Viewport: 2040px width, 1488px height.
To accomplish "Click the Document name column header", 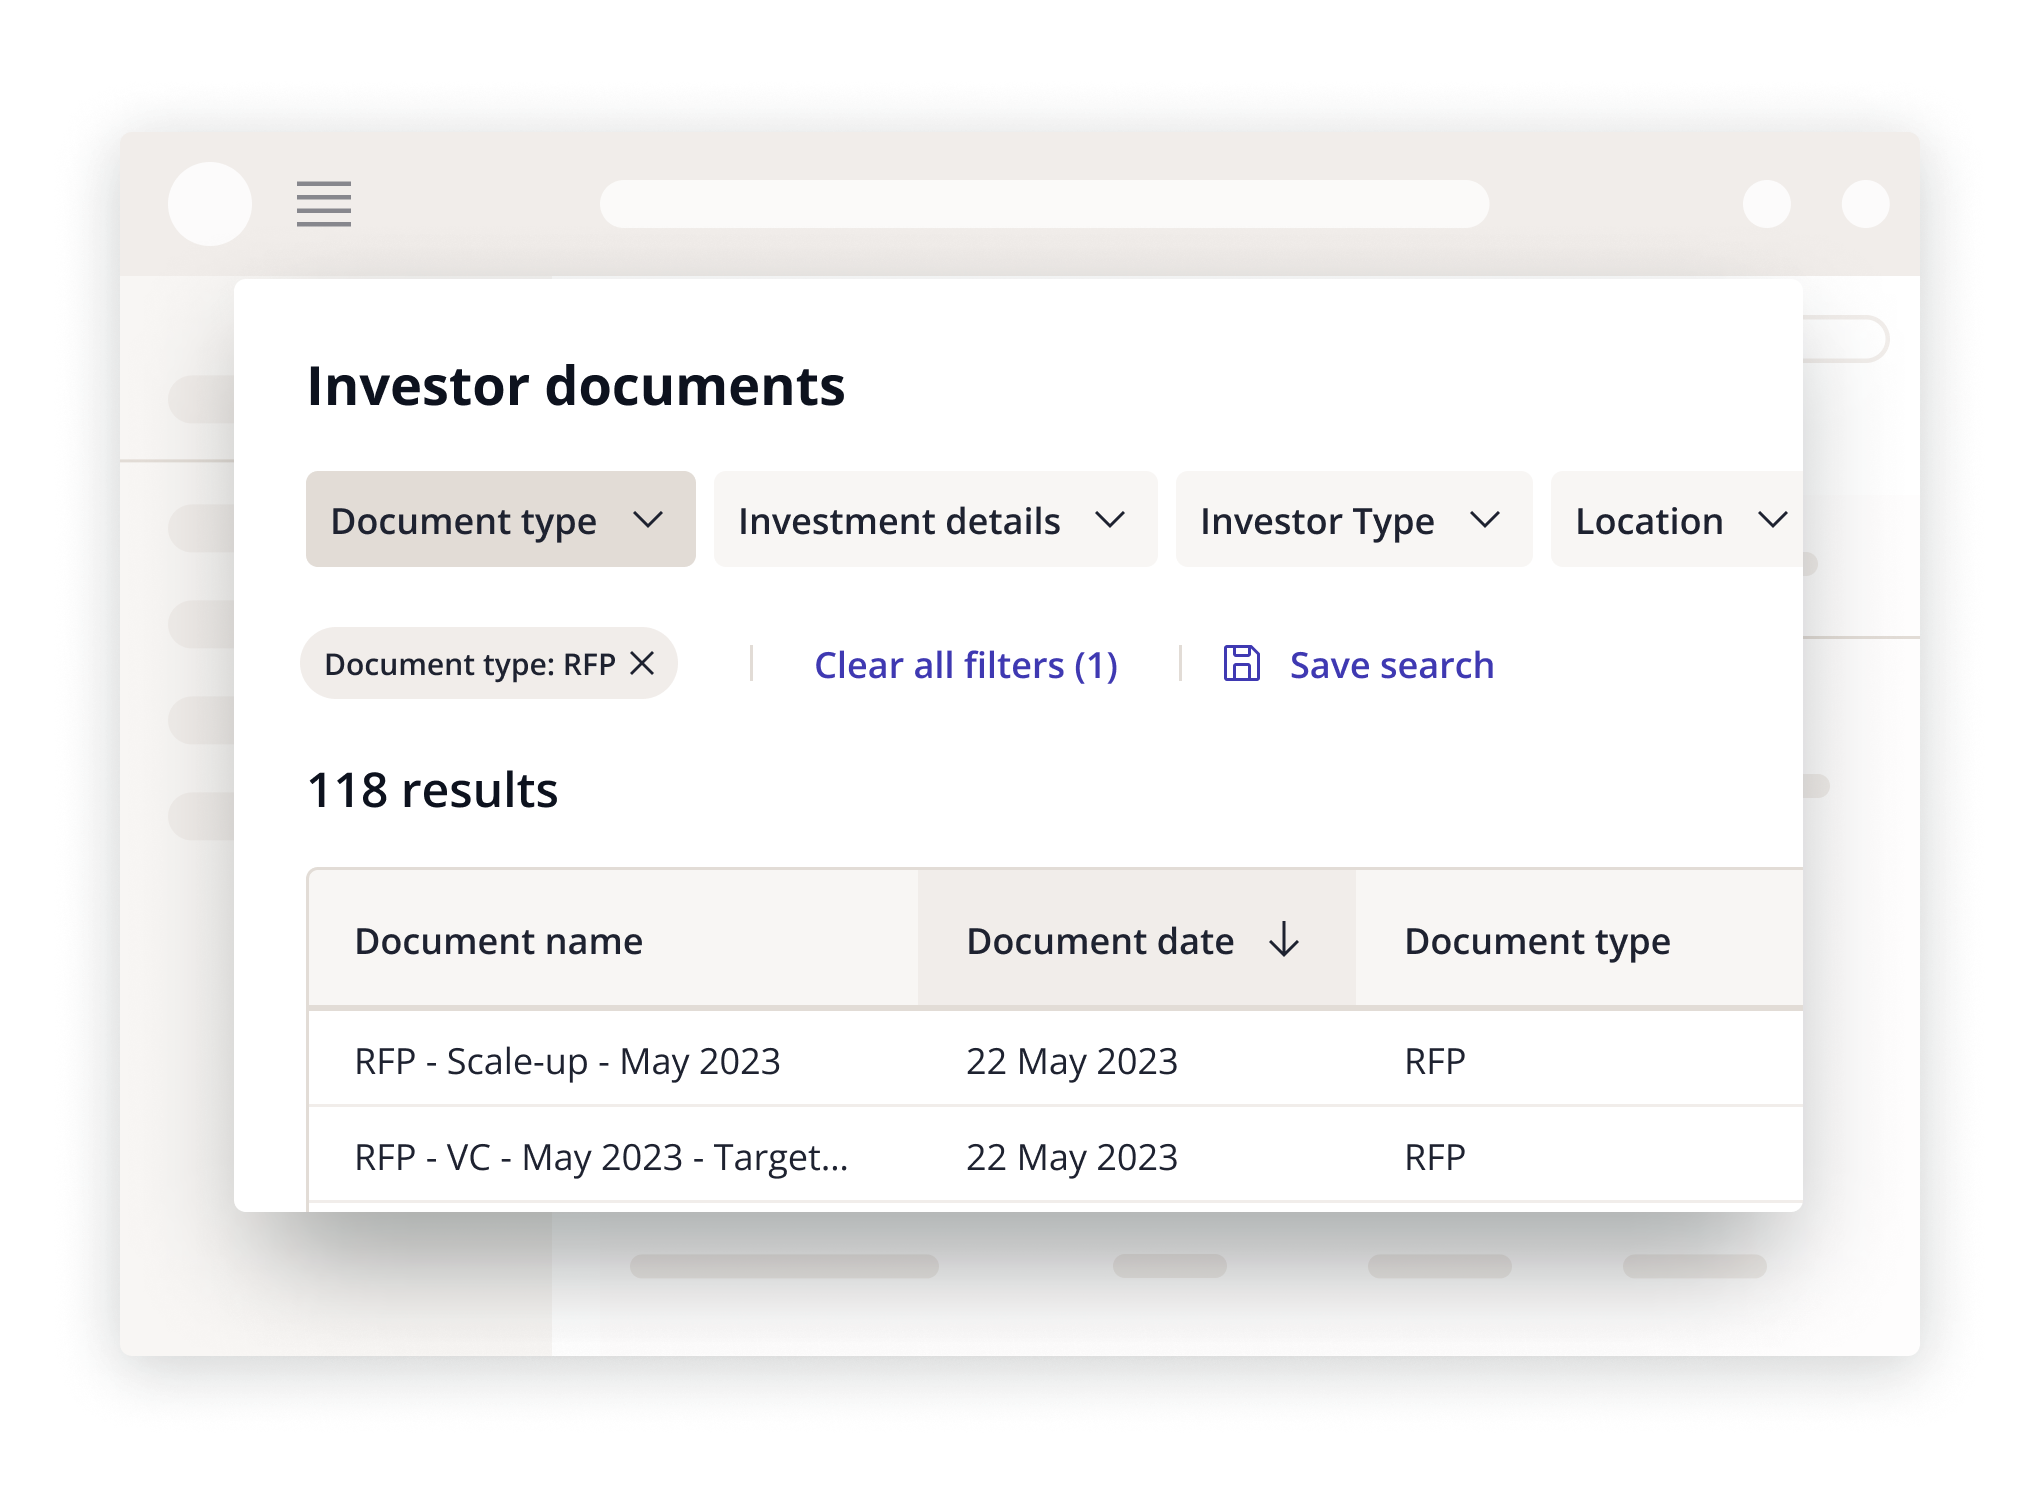I will [x=499, y=941].
